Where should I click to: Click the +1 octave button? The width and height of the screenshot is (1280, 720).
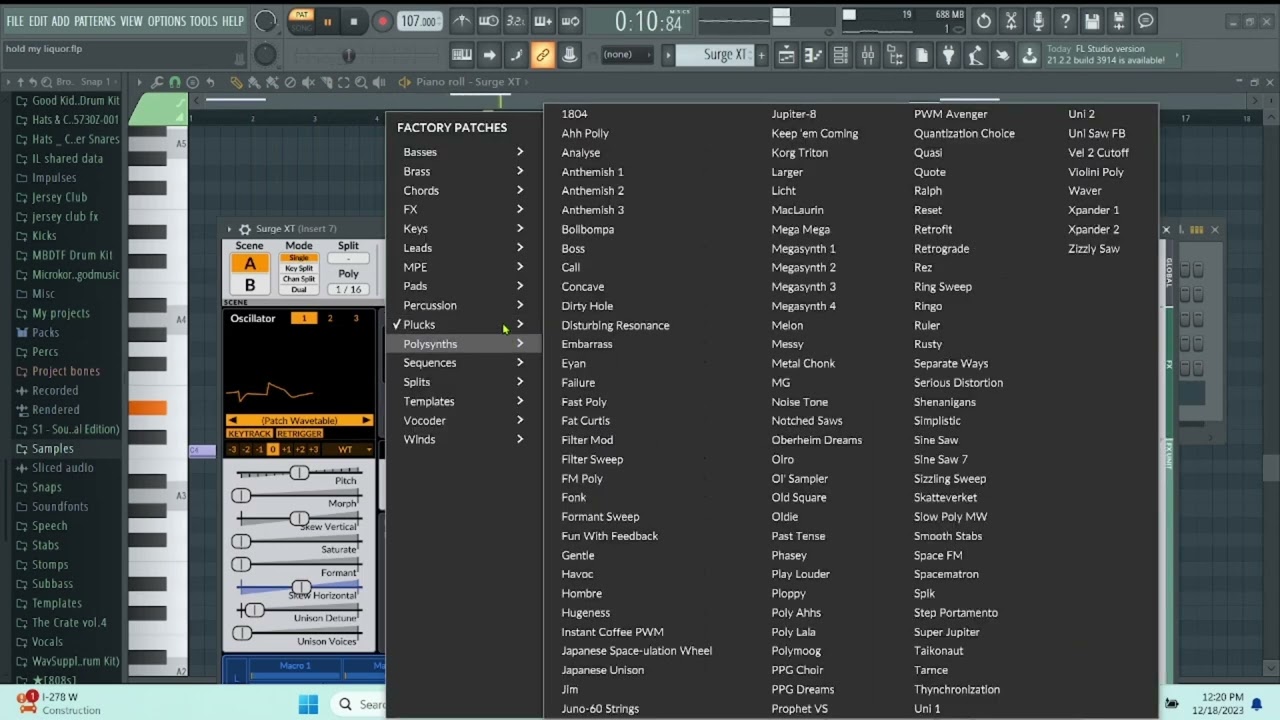tap(286, 450)
